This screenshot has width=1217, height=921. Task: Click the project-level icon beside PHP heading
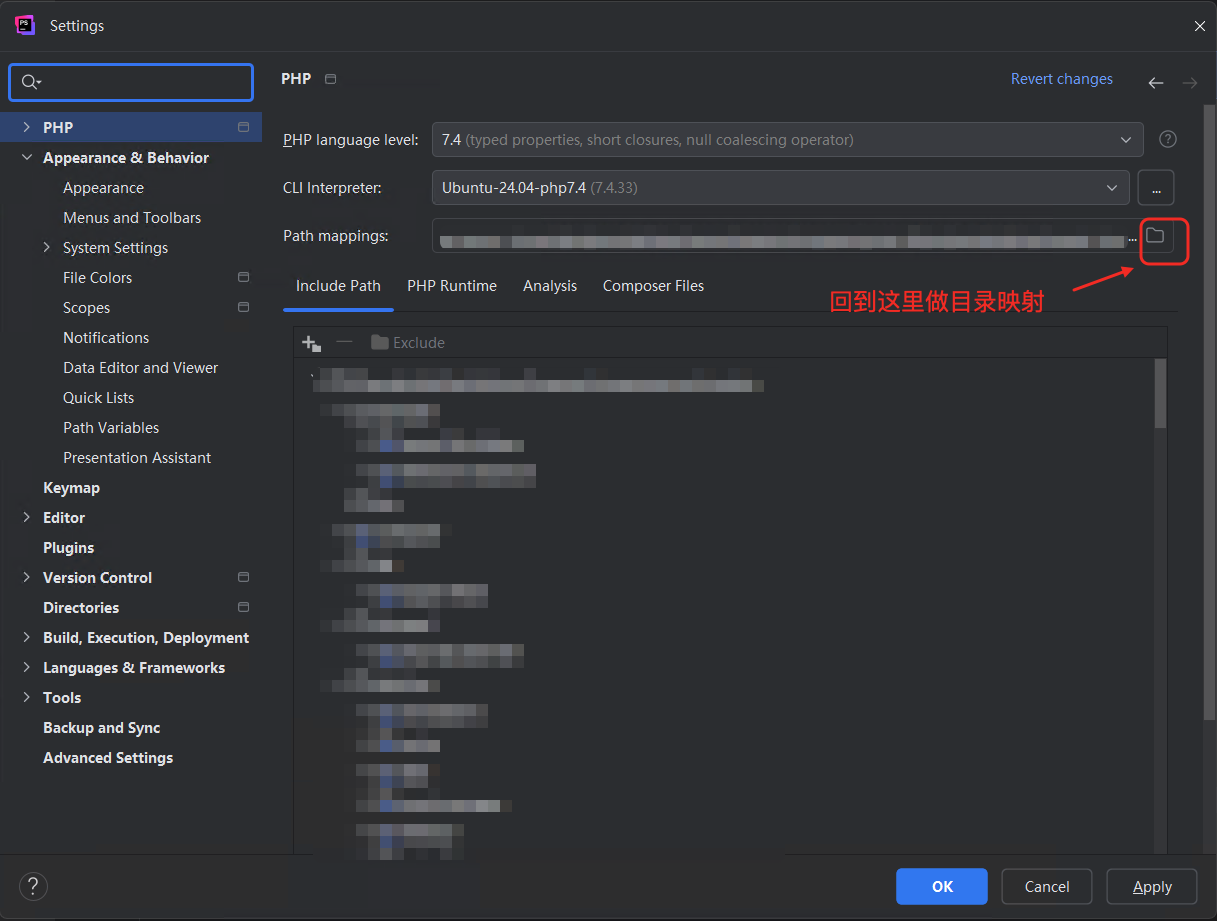tap(331, 79)
